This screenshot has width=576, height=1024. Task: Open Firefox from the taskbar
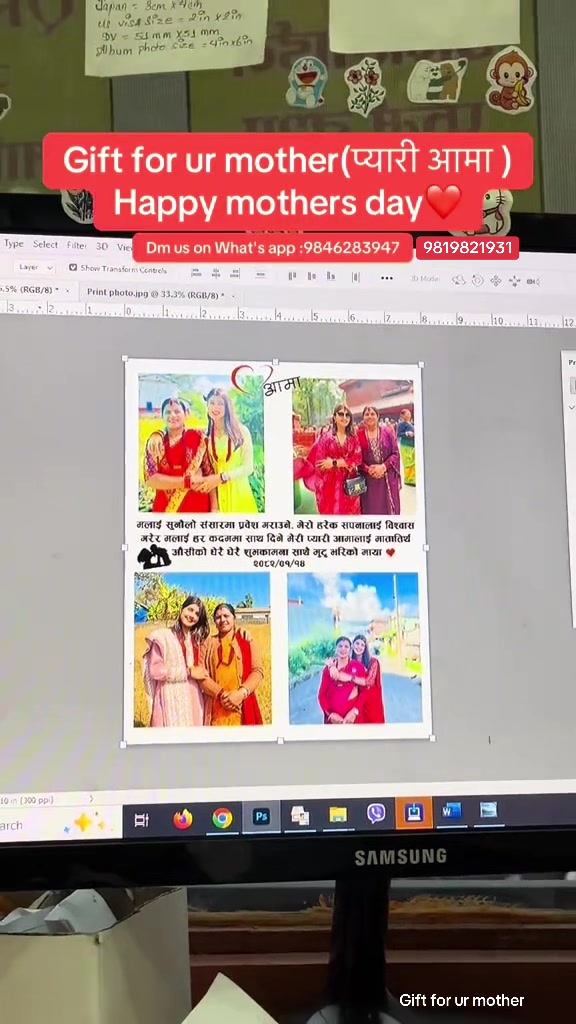[x=183, y=818]
